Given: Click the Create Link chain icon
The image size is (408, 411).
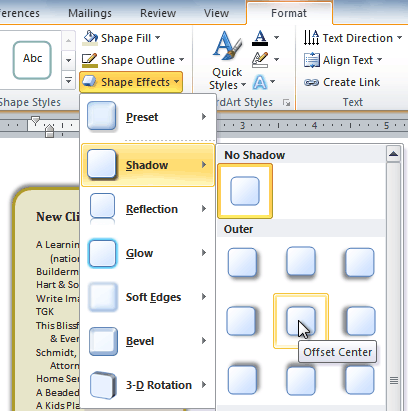Looking at the screenshot, I should click(311, 82).
